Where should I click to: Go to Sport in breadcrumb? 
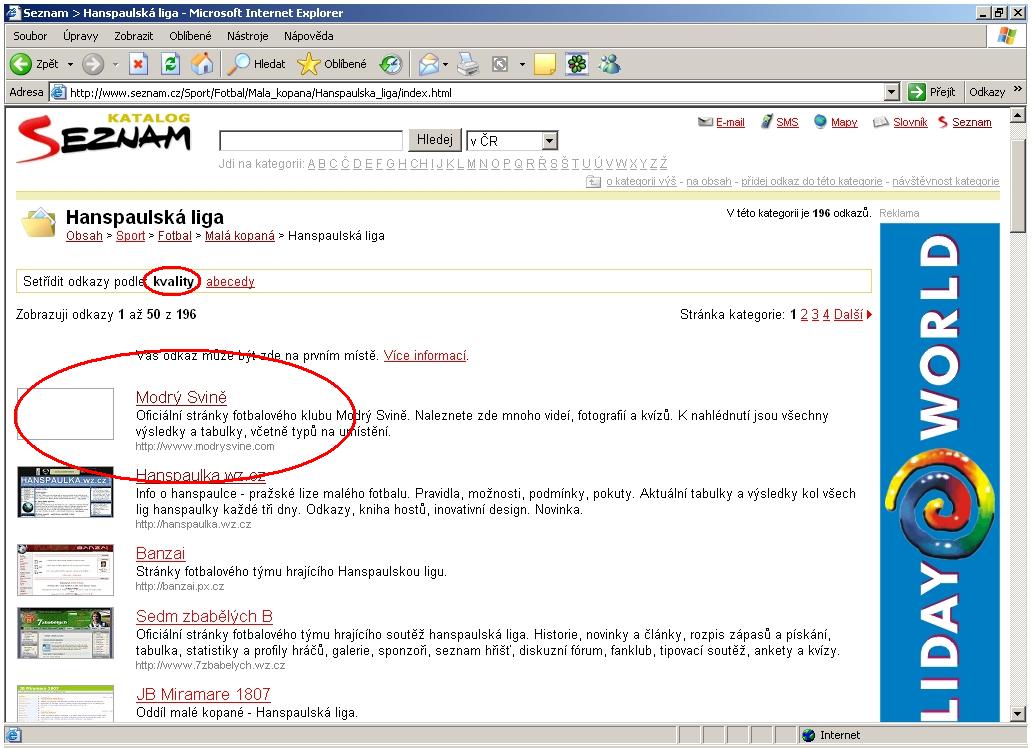[x=130, y=236]
